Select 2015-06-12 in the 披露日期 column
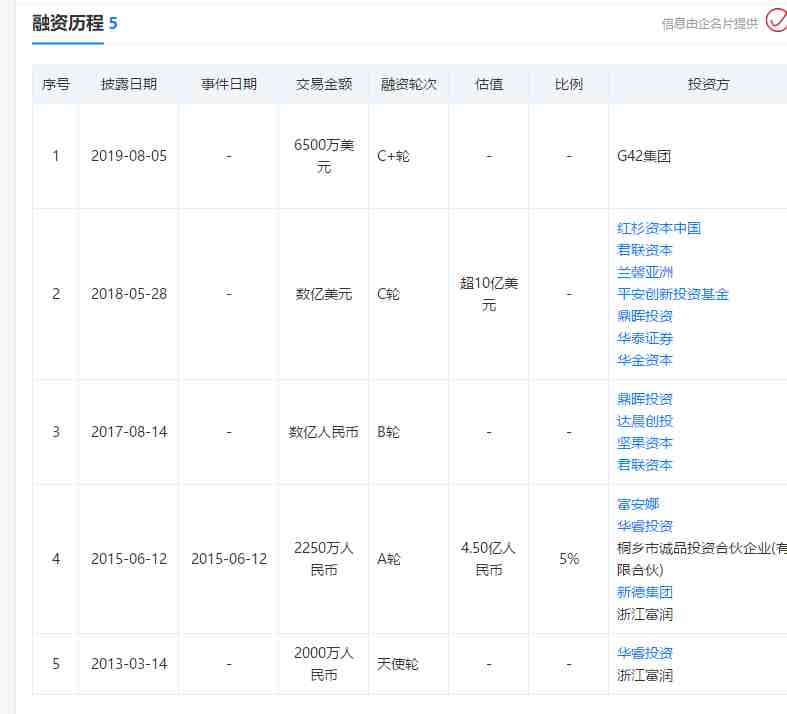The height and width of the screenshot is (714, 787). click(129, 559)
